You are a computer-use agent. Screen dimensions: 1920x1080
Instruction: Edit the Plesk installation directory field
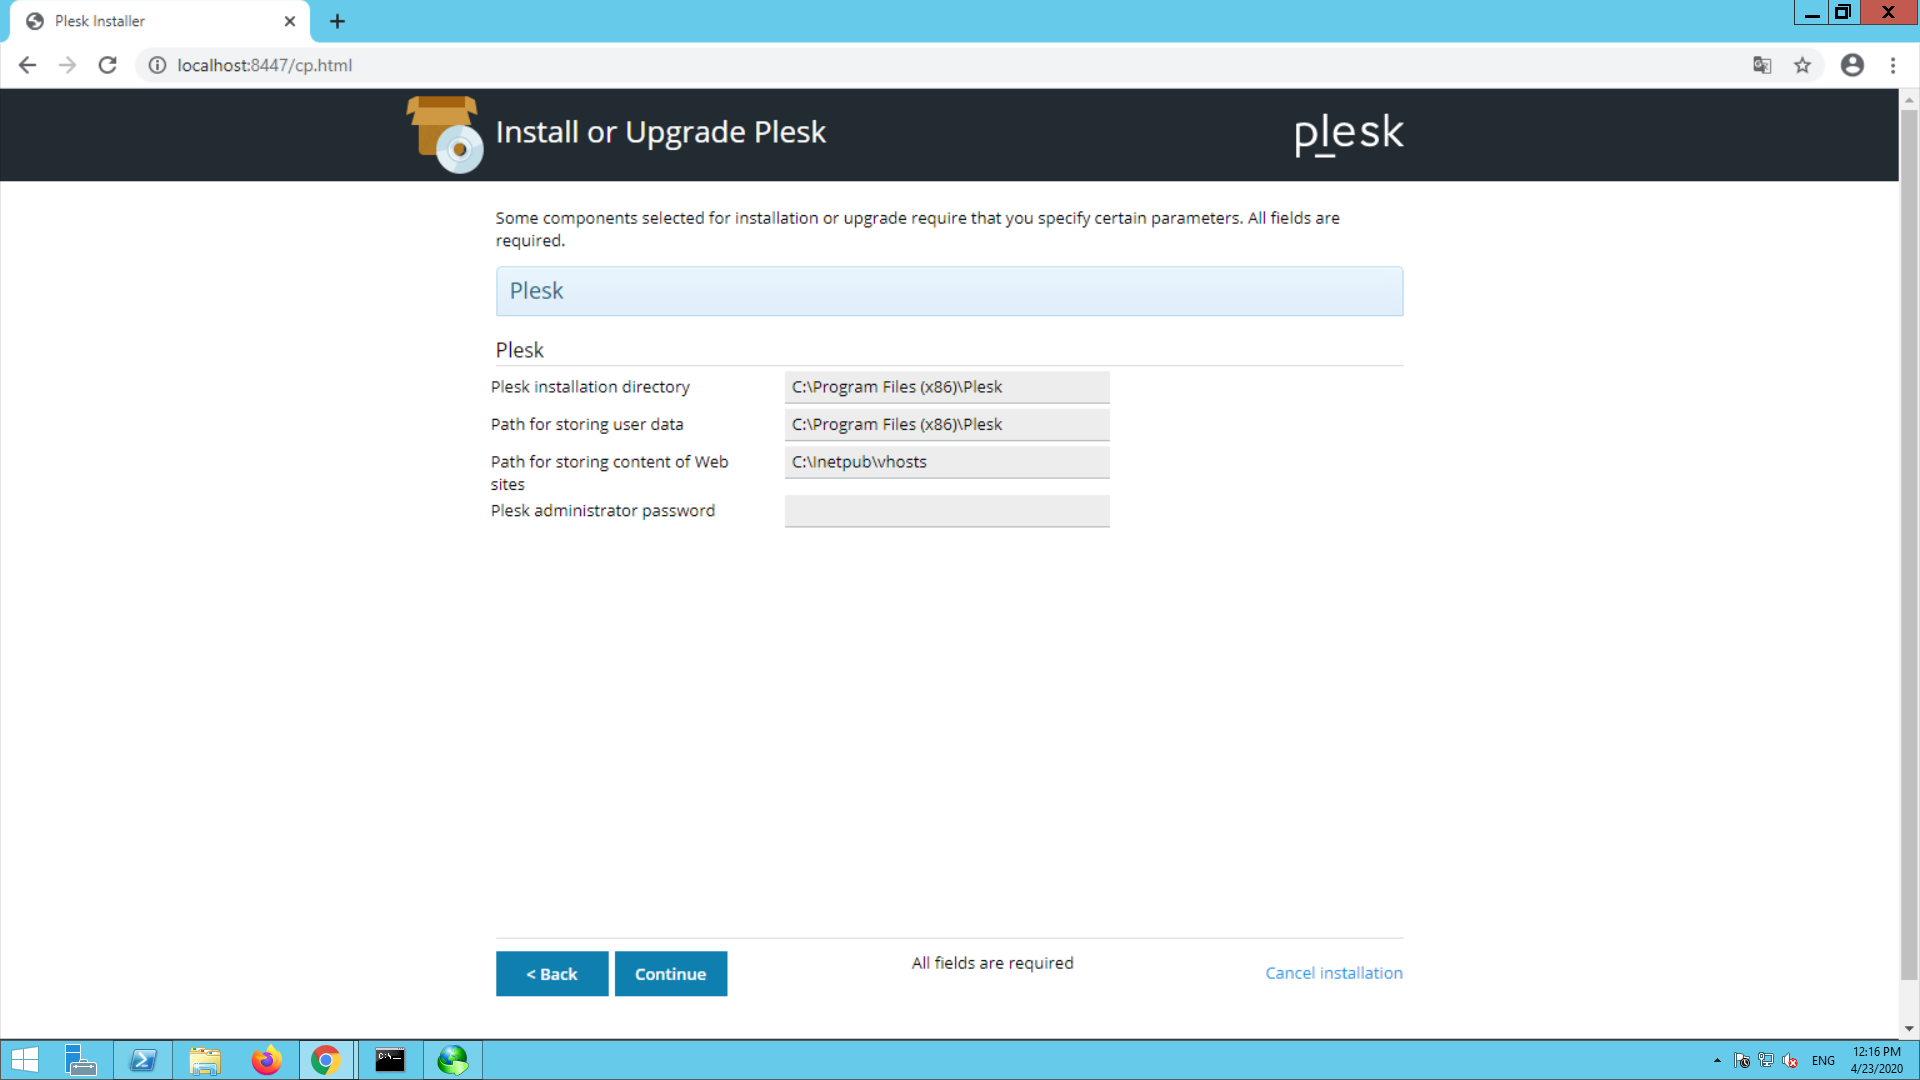pyautogui.click(x=946, y=387)
